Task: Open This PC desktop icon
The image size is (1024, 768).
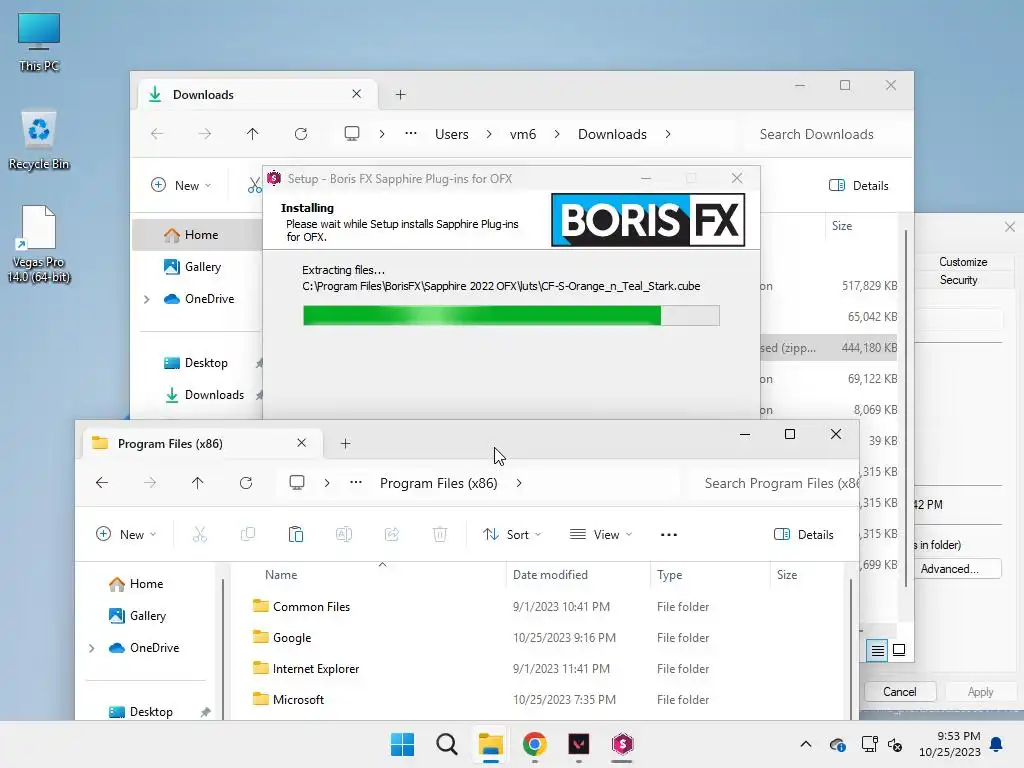Action: point(39,42)
